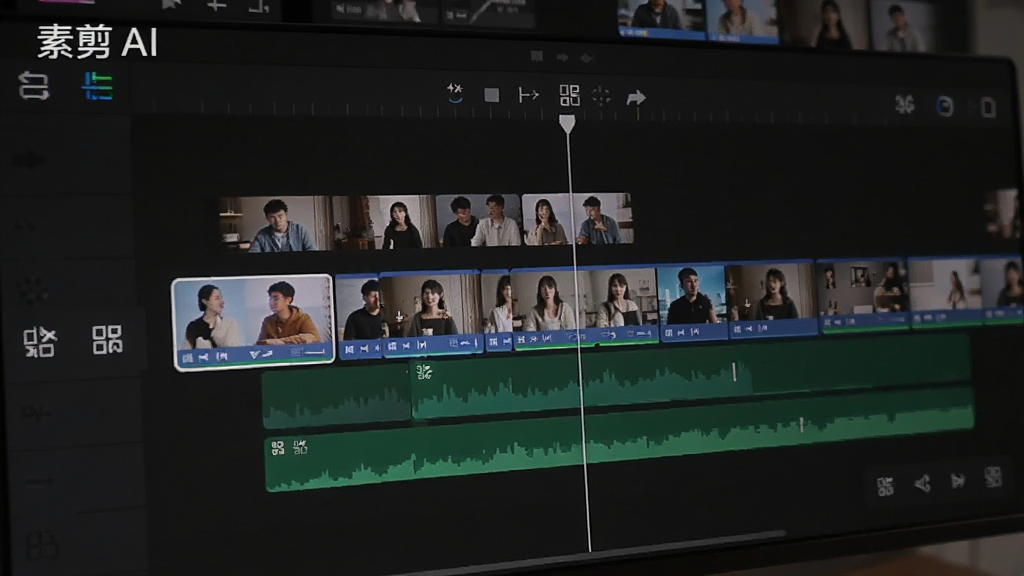Select the trim-to-arrow tool in toolbar
1024x576 pixels.
point(528,95)
